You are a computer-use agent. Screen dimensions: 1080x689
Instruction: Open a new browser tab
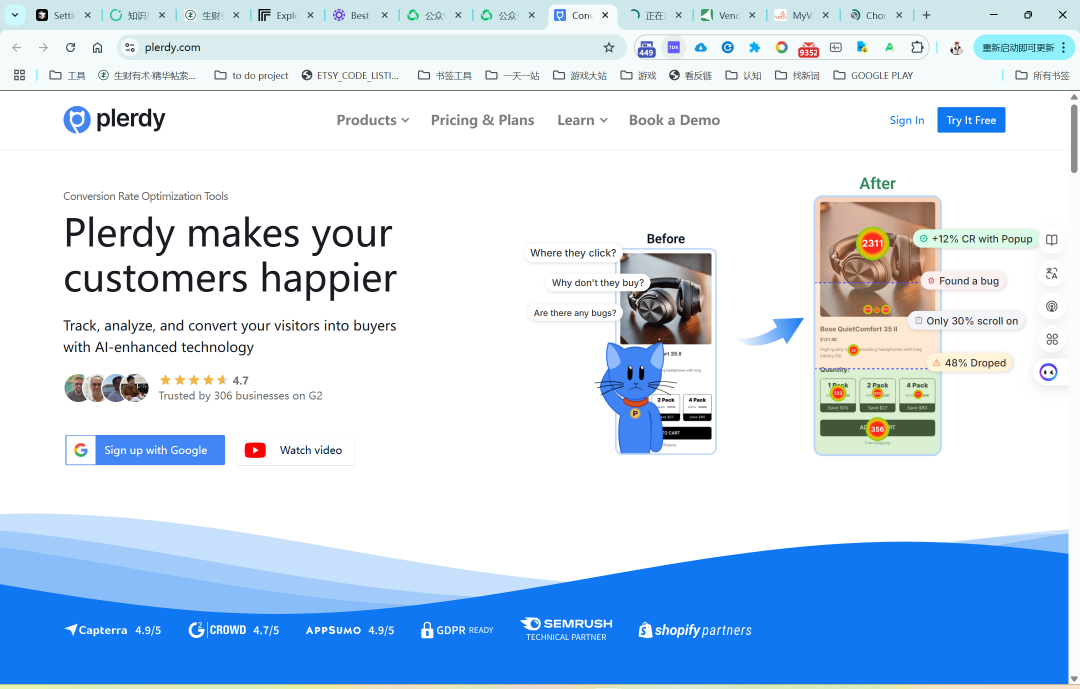926,15
